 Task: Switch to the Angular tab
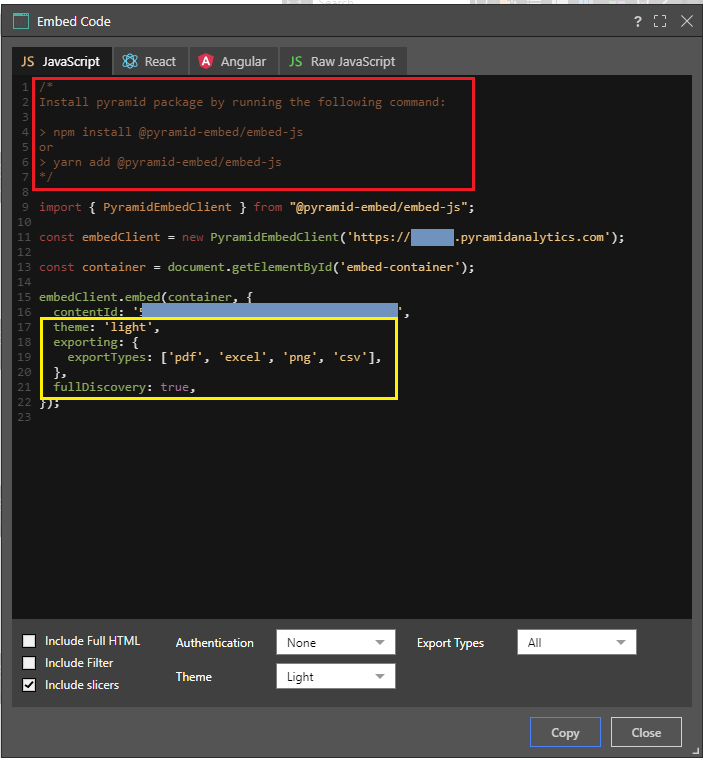(234, 61)
